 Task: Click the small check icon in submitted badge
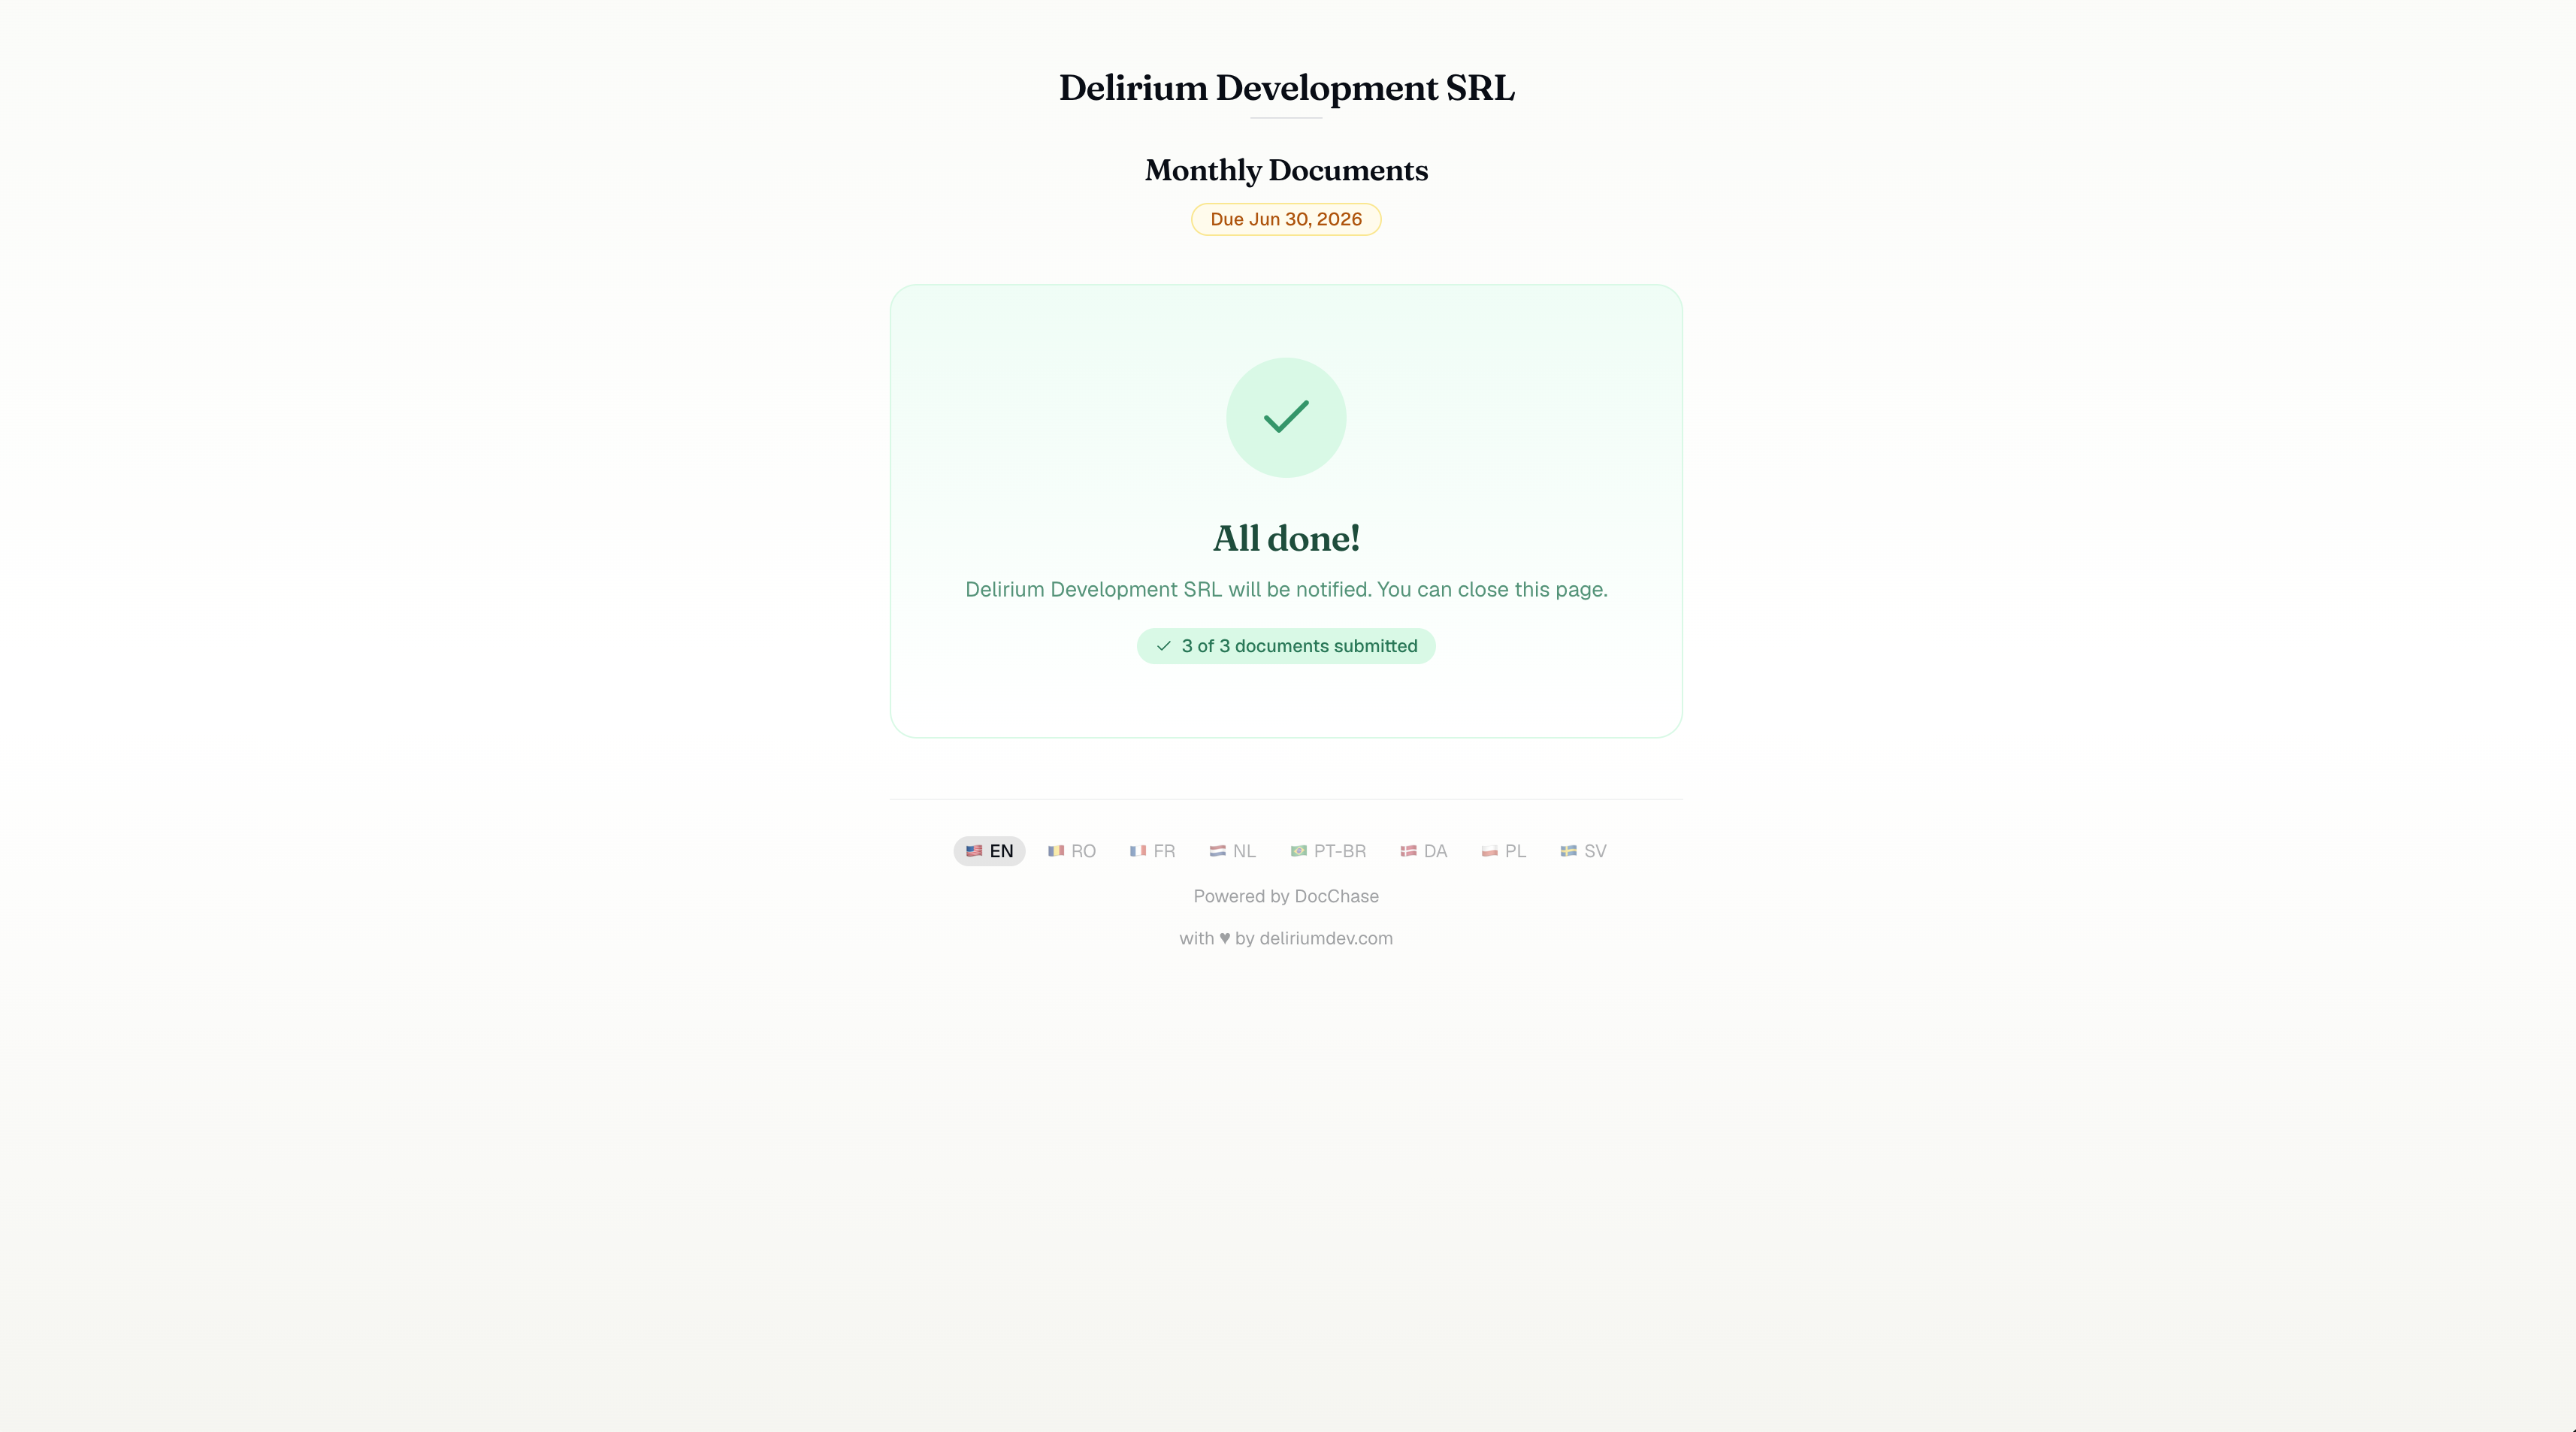(1164, 646)
